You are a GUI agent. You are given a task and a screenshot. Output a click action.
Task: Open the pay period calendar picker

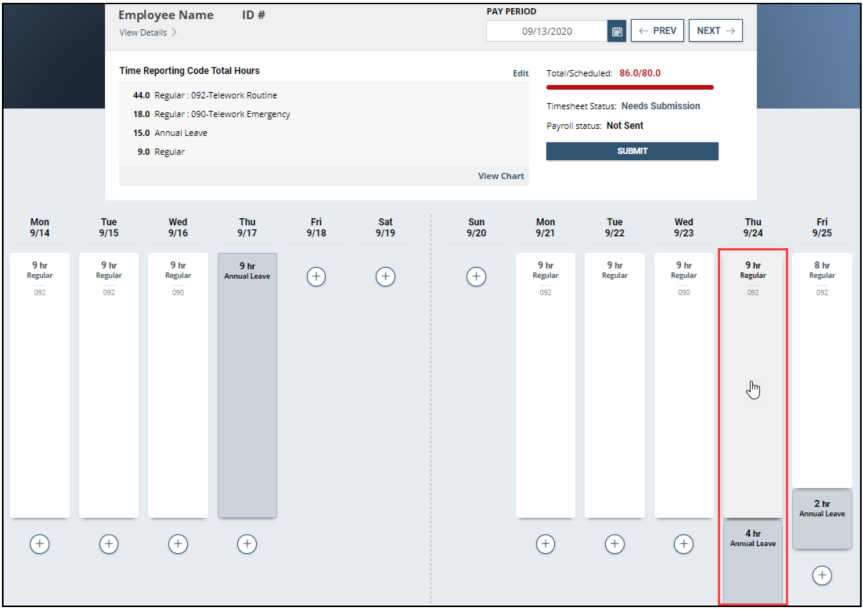pos(617,31)
